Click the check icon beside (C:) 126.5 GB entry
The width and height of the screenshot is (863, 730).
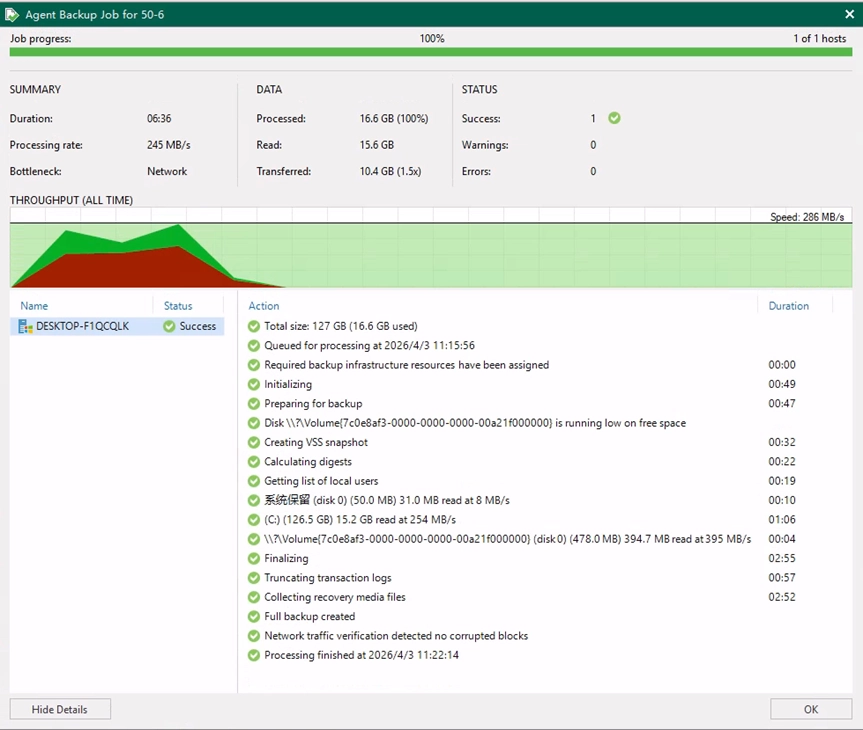point(254,520)
